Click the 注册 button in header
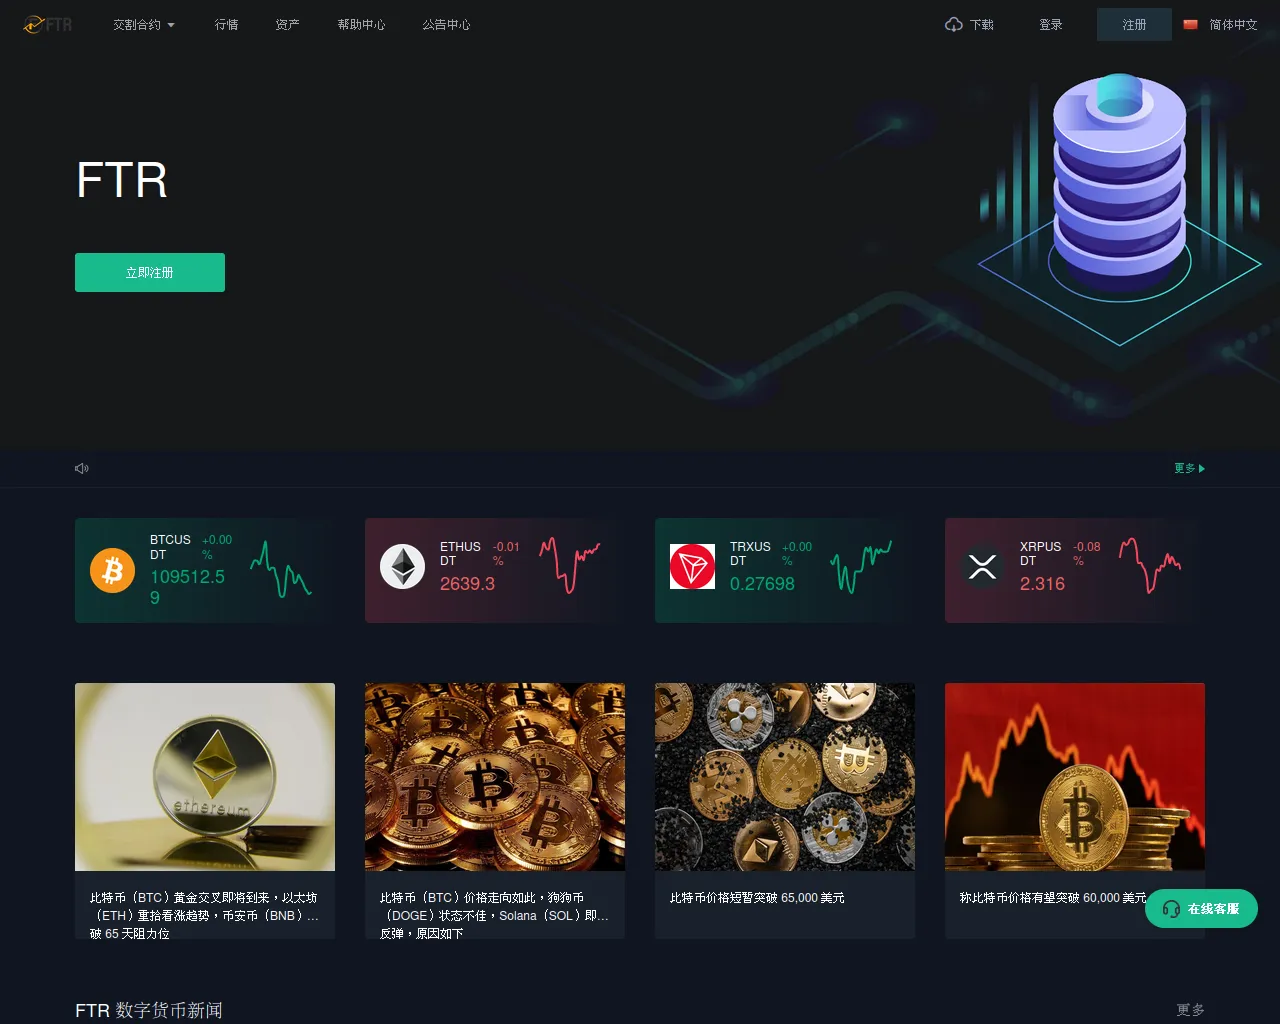The height and width of the screenshot is (1024, 1280). point(1134,24)
